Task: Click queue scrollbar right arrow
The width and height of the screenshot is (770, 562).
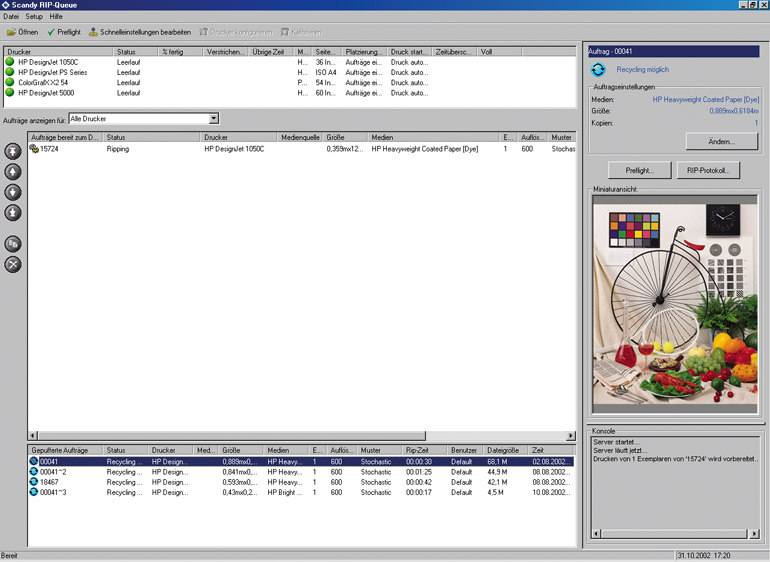Action: tap(571, 436)
